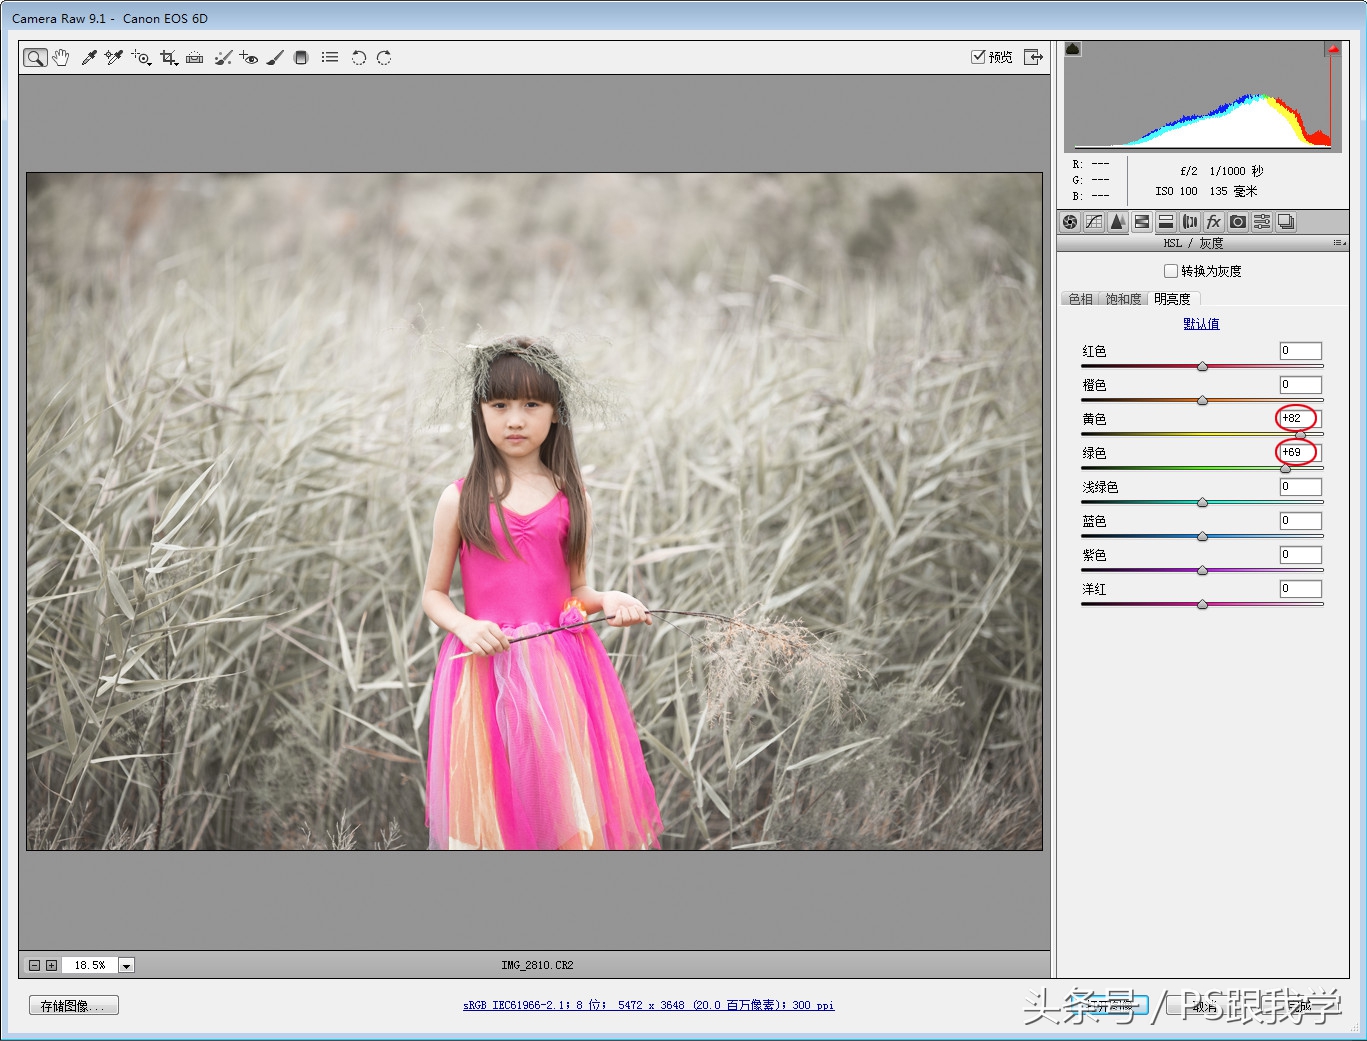Activate the Red Eye Removal tool
This screenshot has width=1367, height=1041.
click(x=249, y=58)
